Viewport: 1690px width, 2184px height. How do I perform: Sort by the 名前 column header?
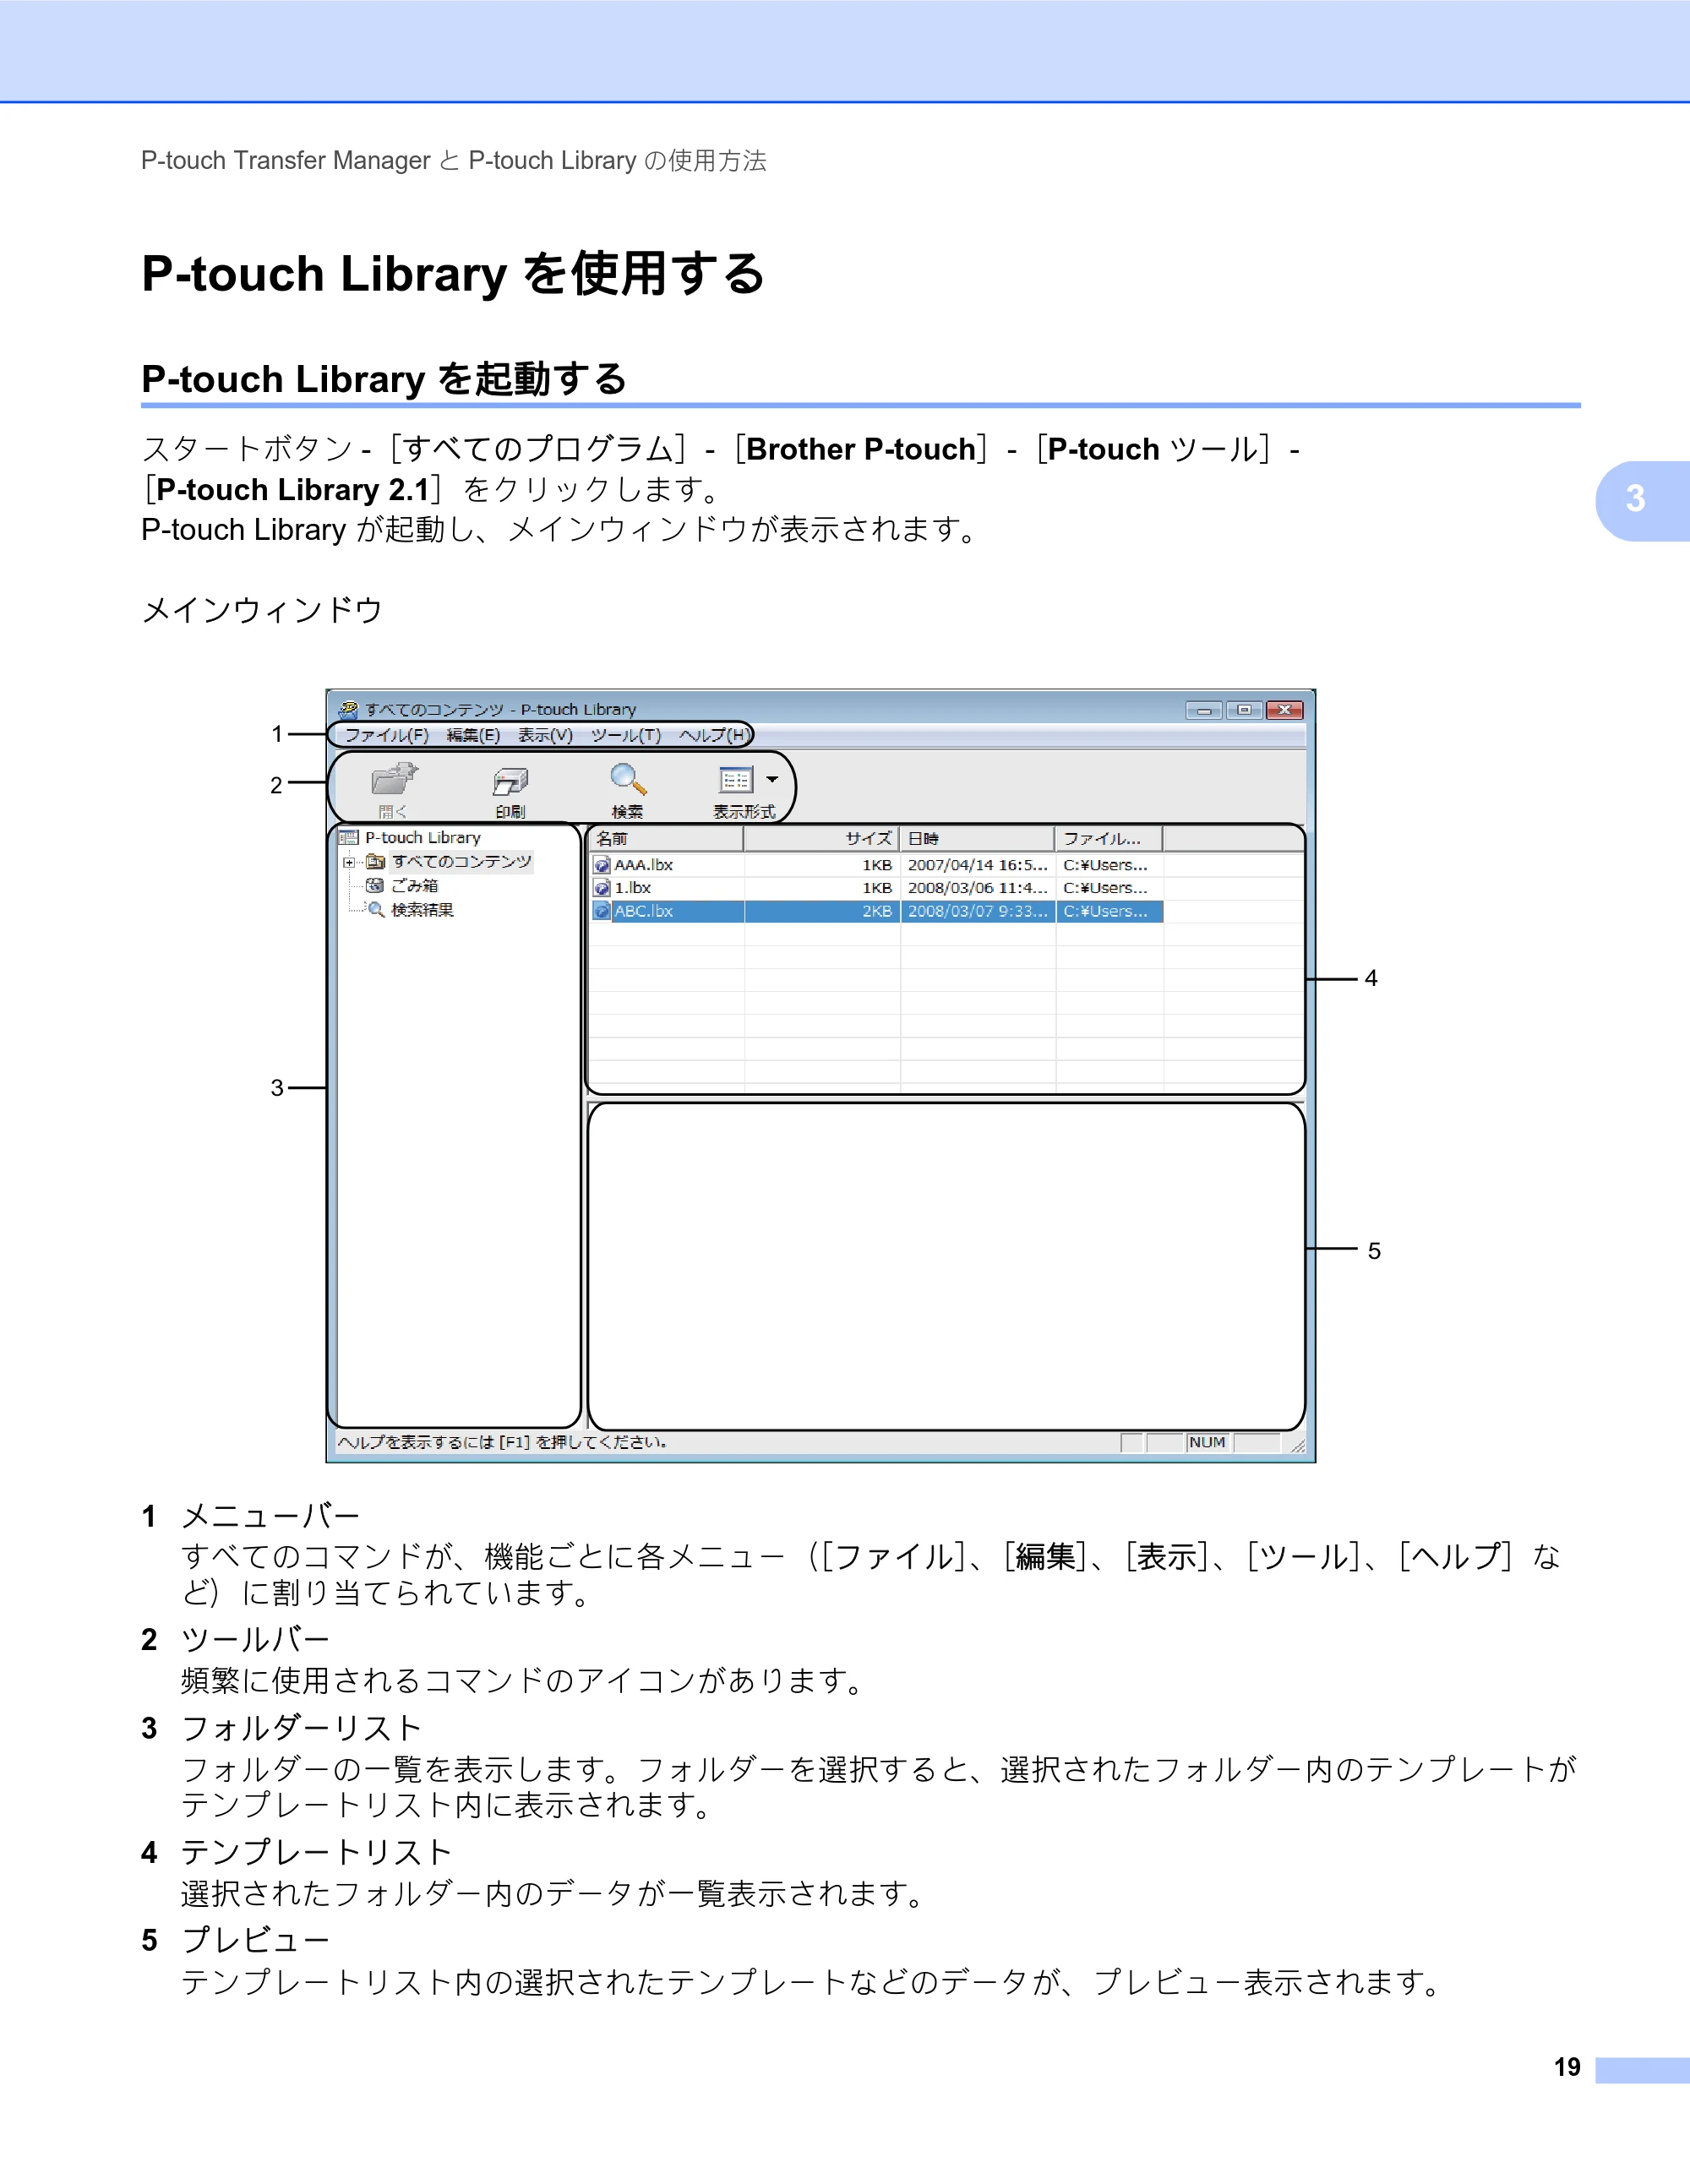[x=666, y=839]
